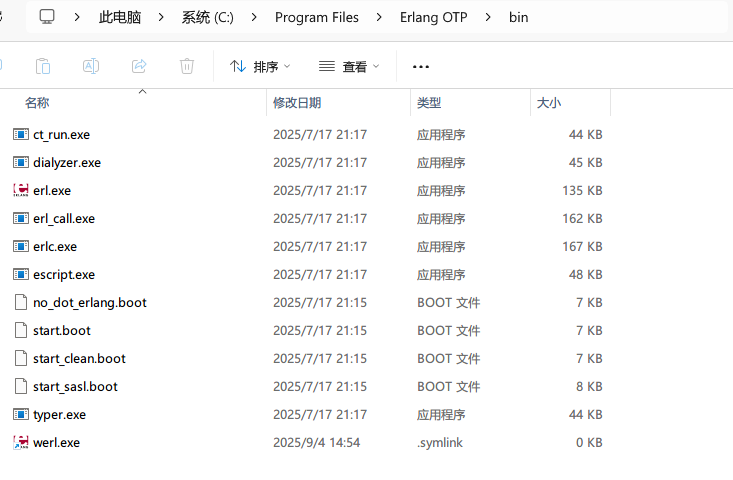Click the share icon in toolbar
This screenshot has height=480, width=733.
pos(139,66)
